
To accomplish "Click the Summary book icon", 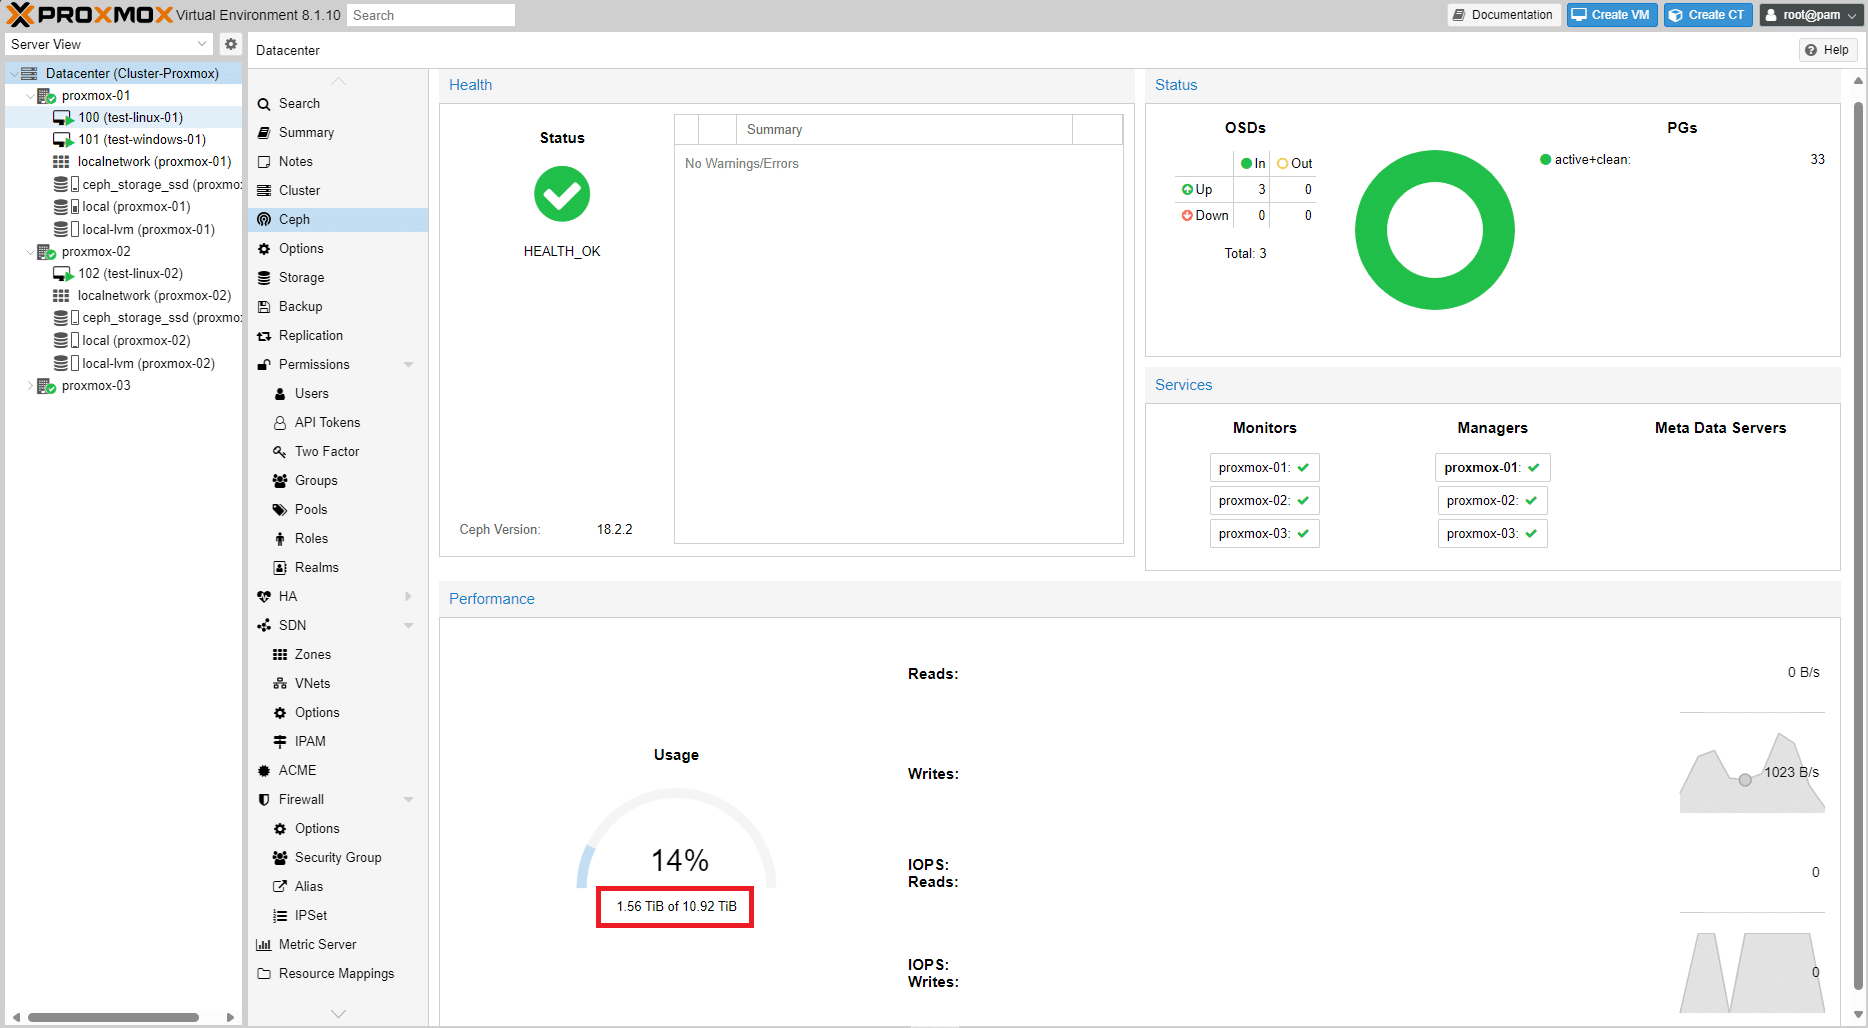I will click(264, 133).
